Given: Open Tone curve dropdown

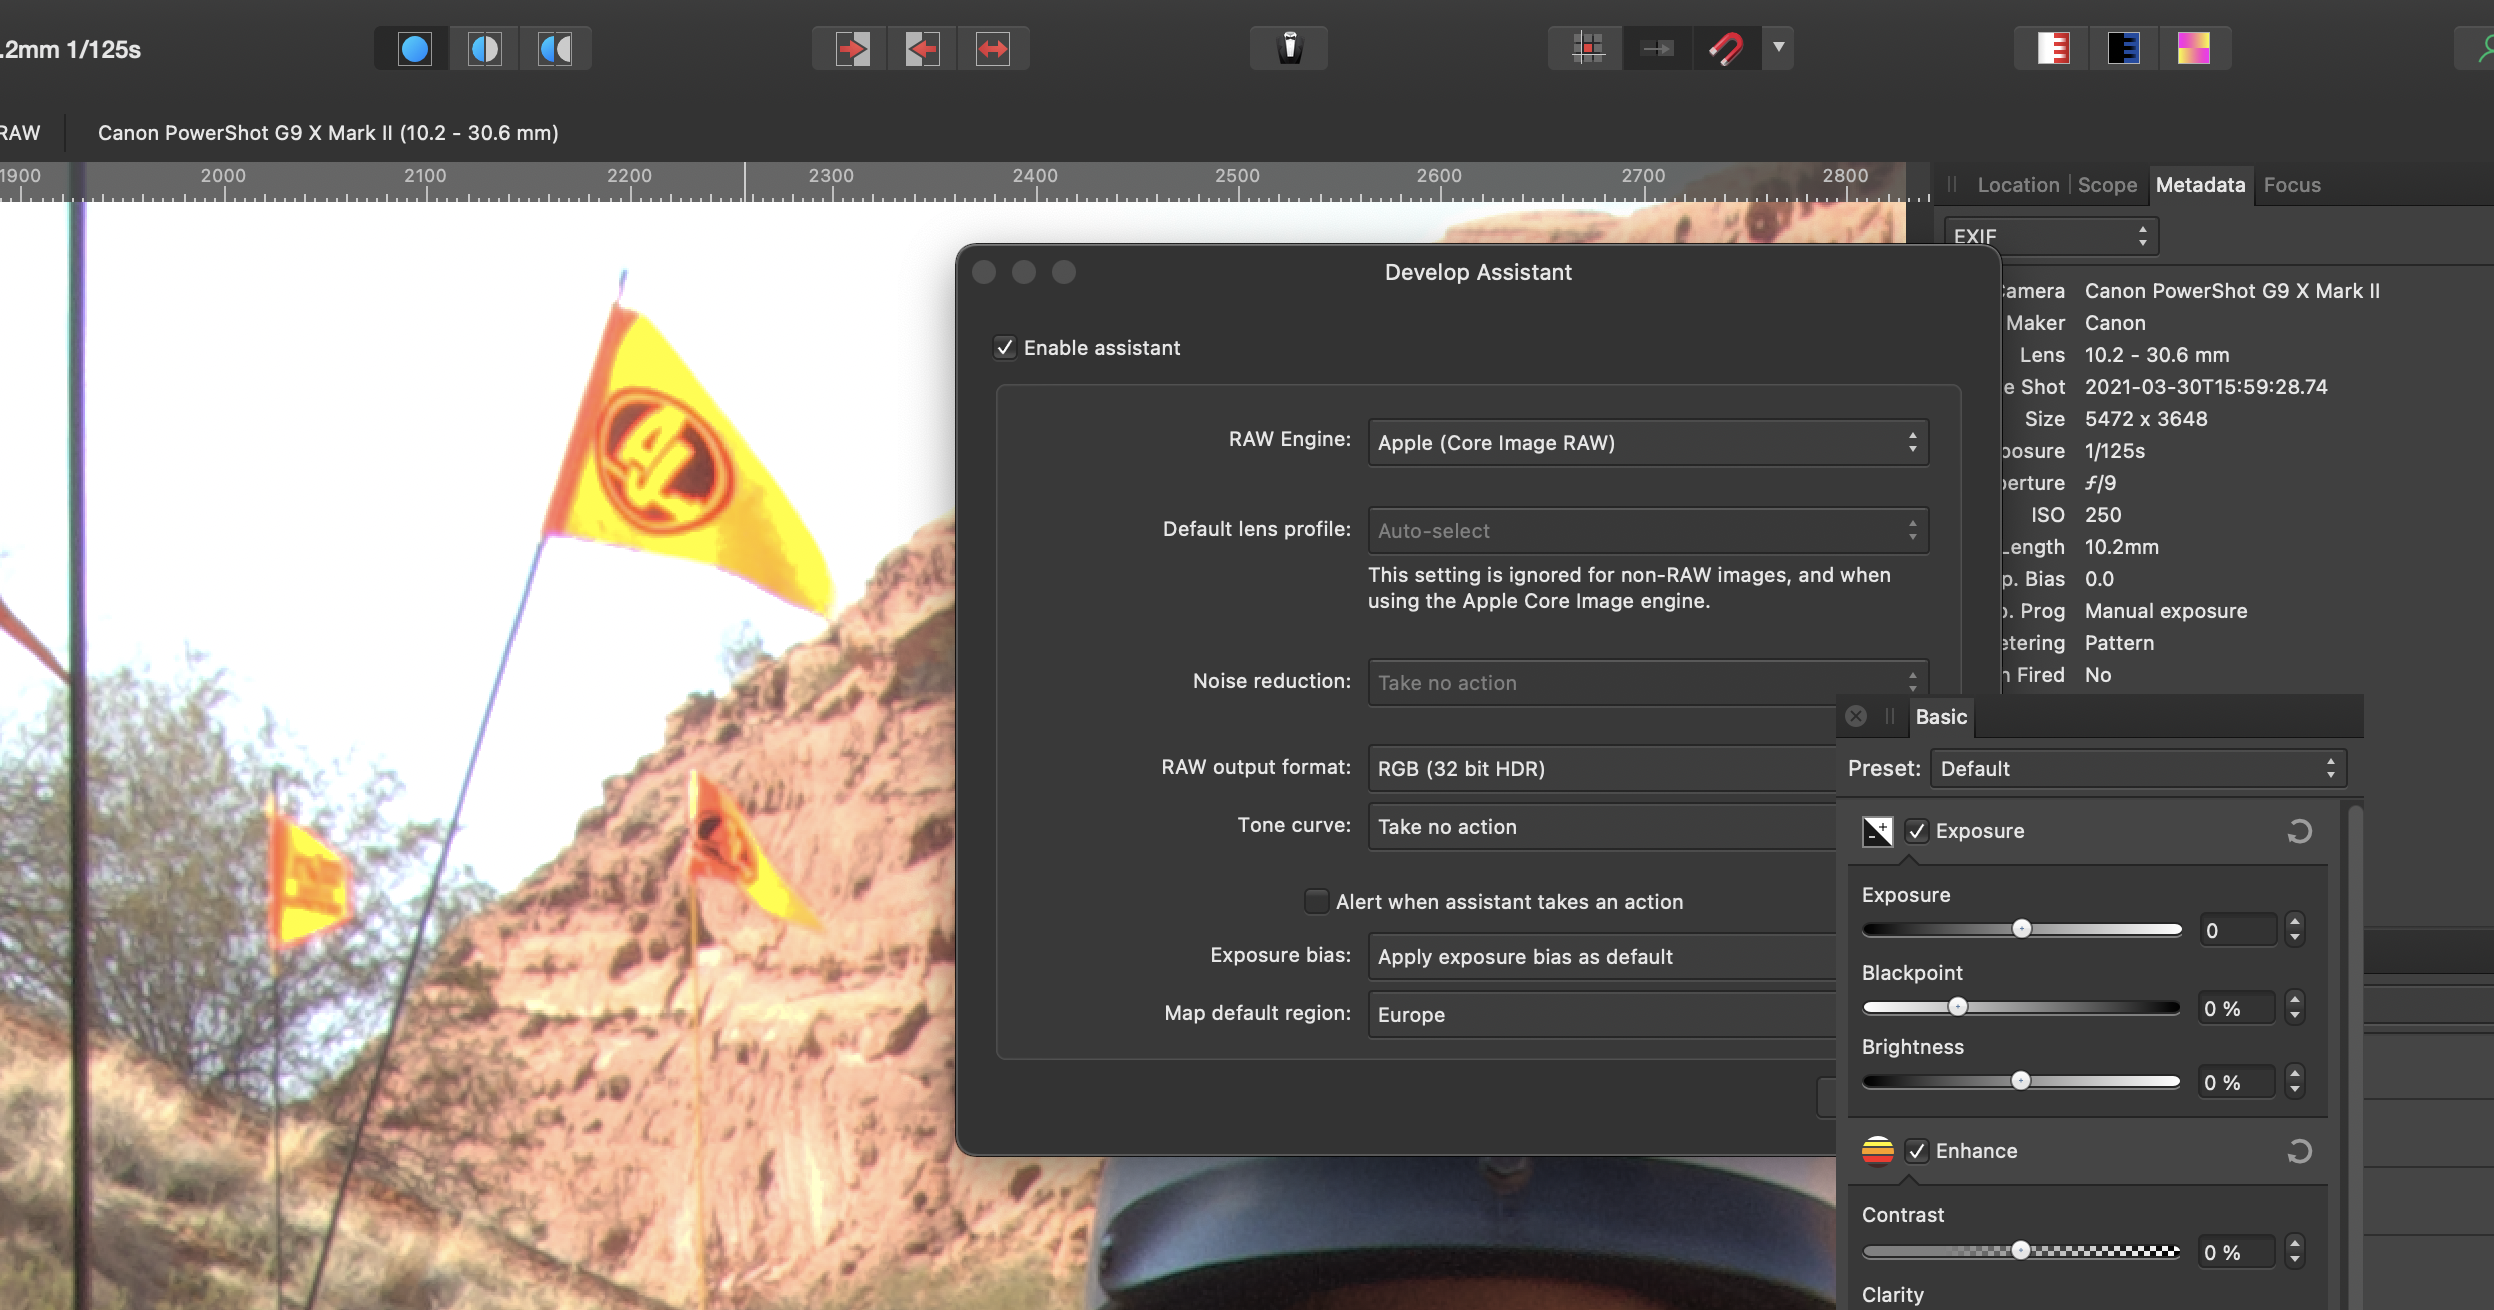Looking at the screenshot, I should click(x=1602, y=826).
